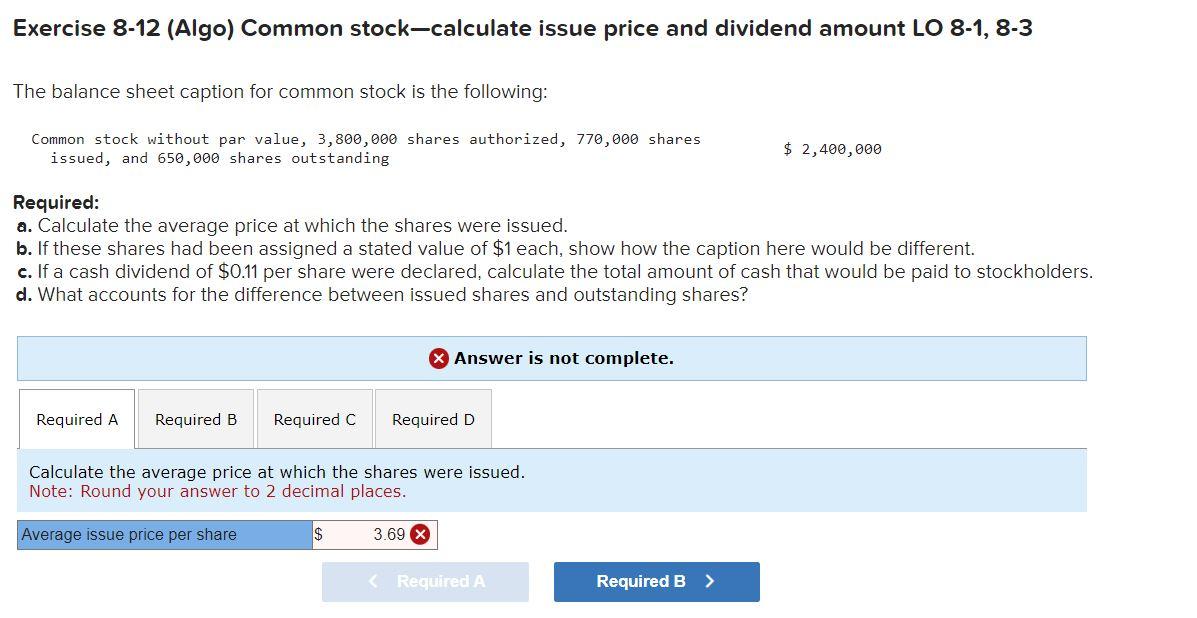Click the common stock caption text block
The image size is (1197, 618).
(x=366, y=148)
